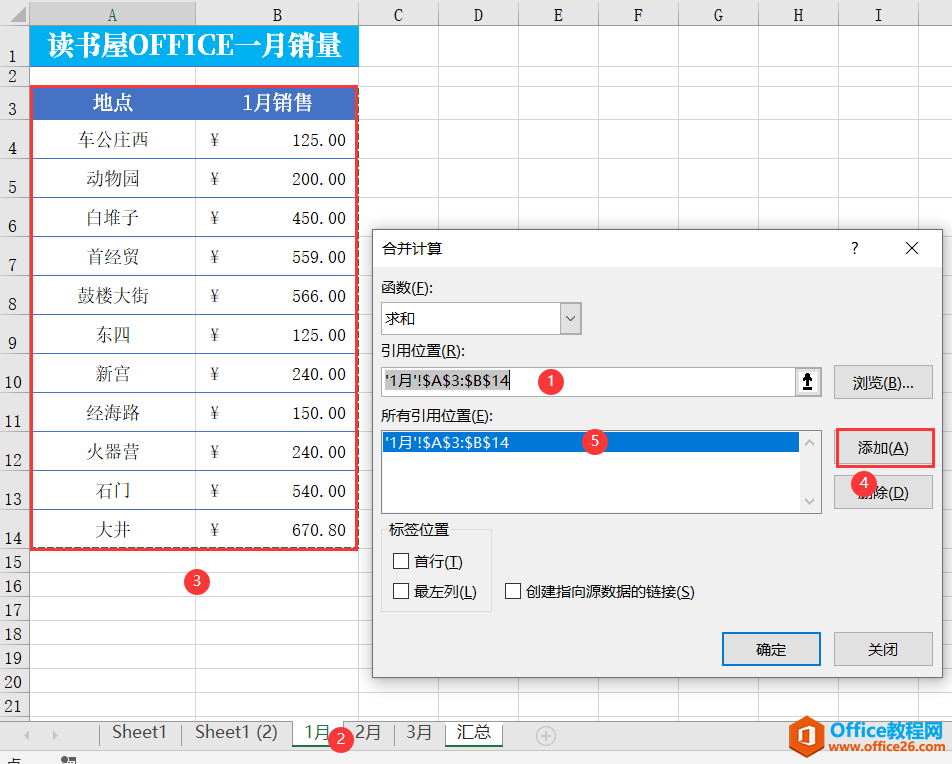The image size is (952, 764).
Task: Switch to the 2月 sheet tab
Action: click(x=370, y=732)
